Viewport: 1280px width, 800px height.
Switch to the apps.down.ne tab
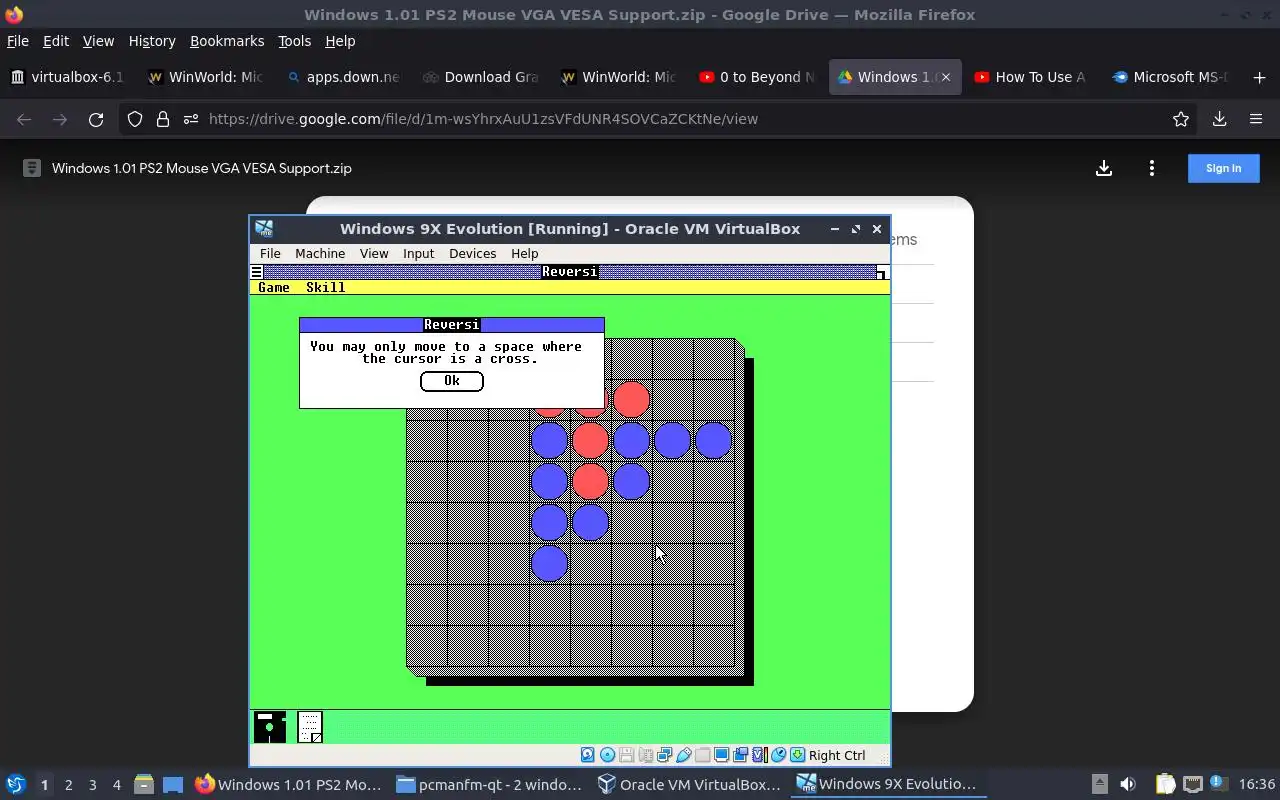(x=343, y=77)
